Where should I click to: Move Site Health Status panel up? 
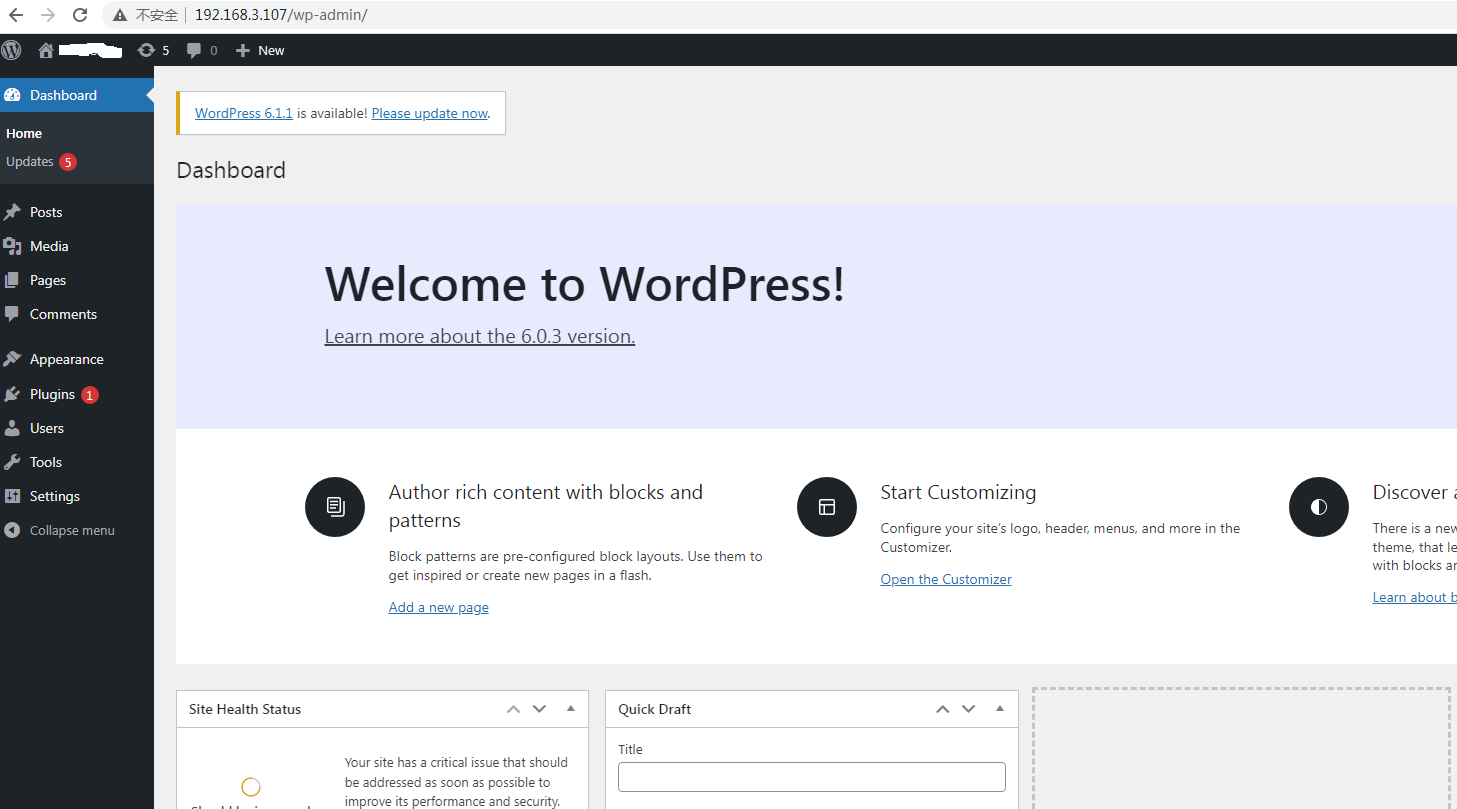[513, 709]
